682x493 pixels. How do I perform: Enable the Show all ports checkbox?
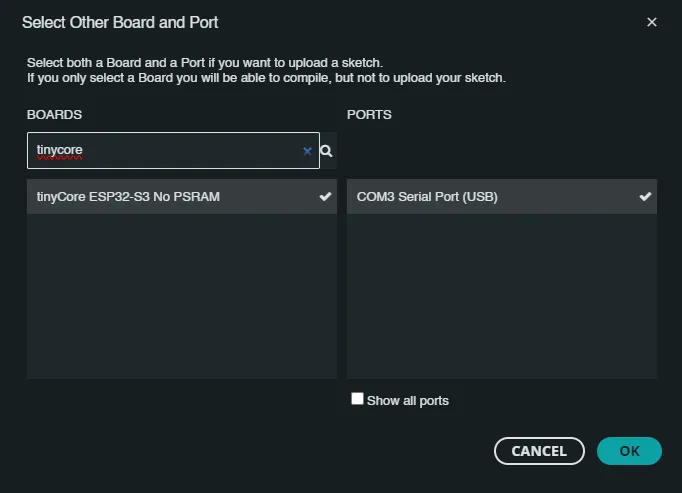coord(357,399)
